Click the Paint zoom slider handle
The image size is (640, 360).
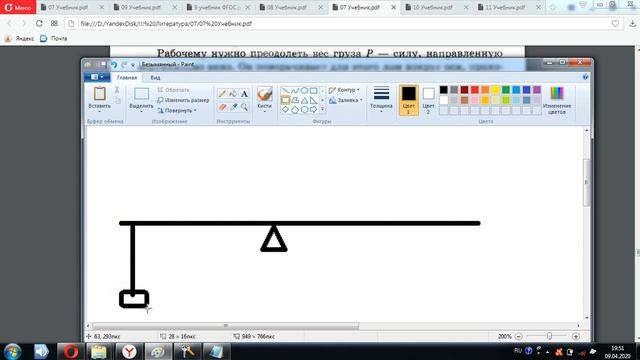click(x=549, y=336)
